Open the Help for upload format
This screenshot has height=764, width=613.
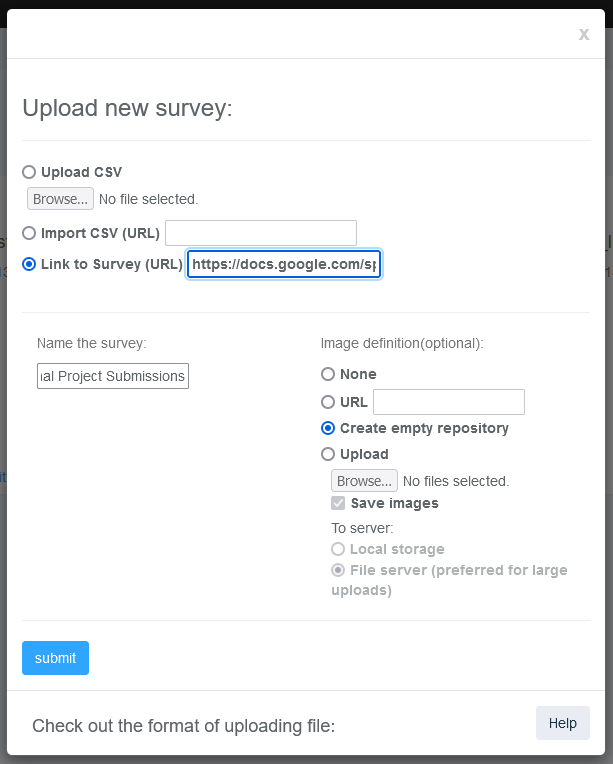click(x=563, y=723)
